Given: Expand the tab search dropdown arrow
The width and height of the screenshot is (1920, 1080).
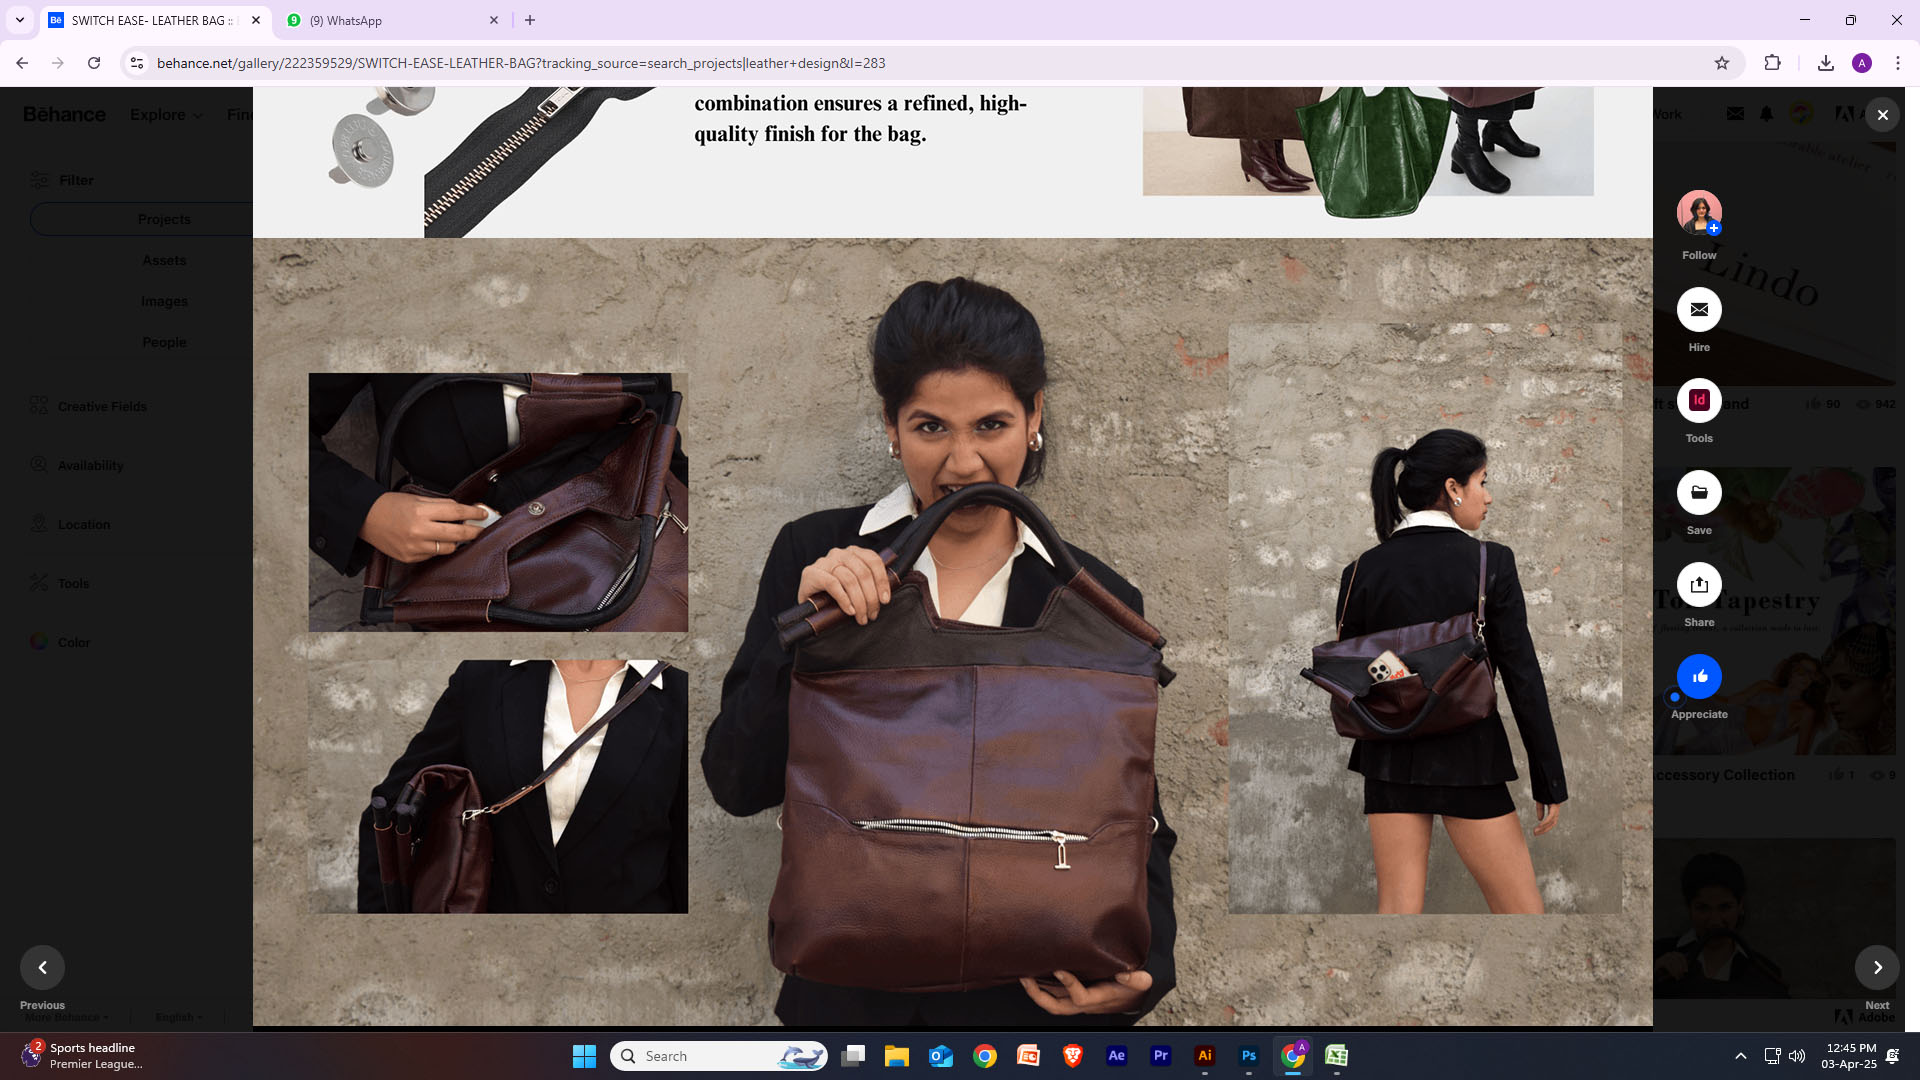Looking at the screenshot, I should point(19,20).
